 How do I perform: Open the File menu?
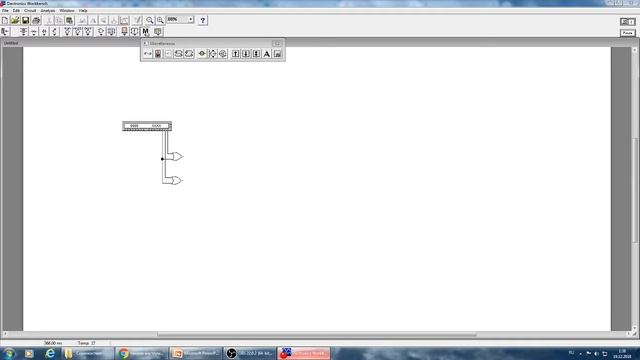[5, 11]
